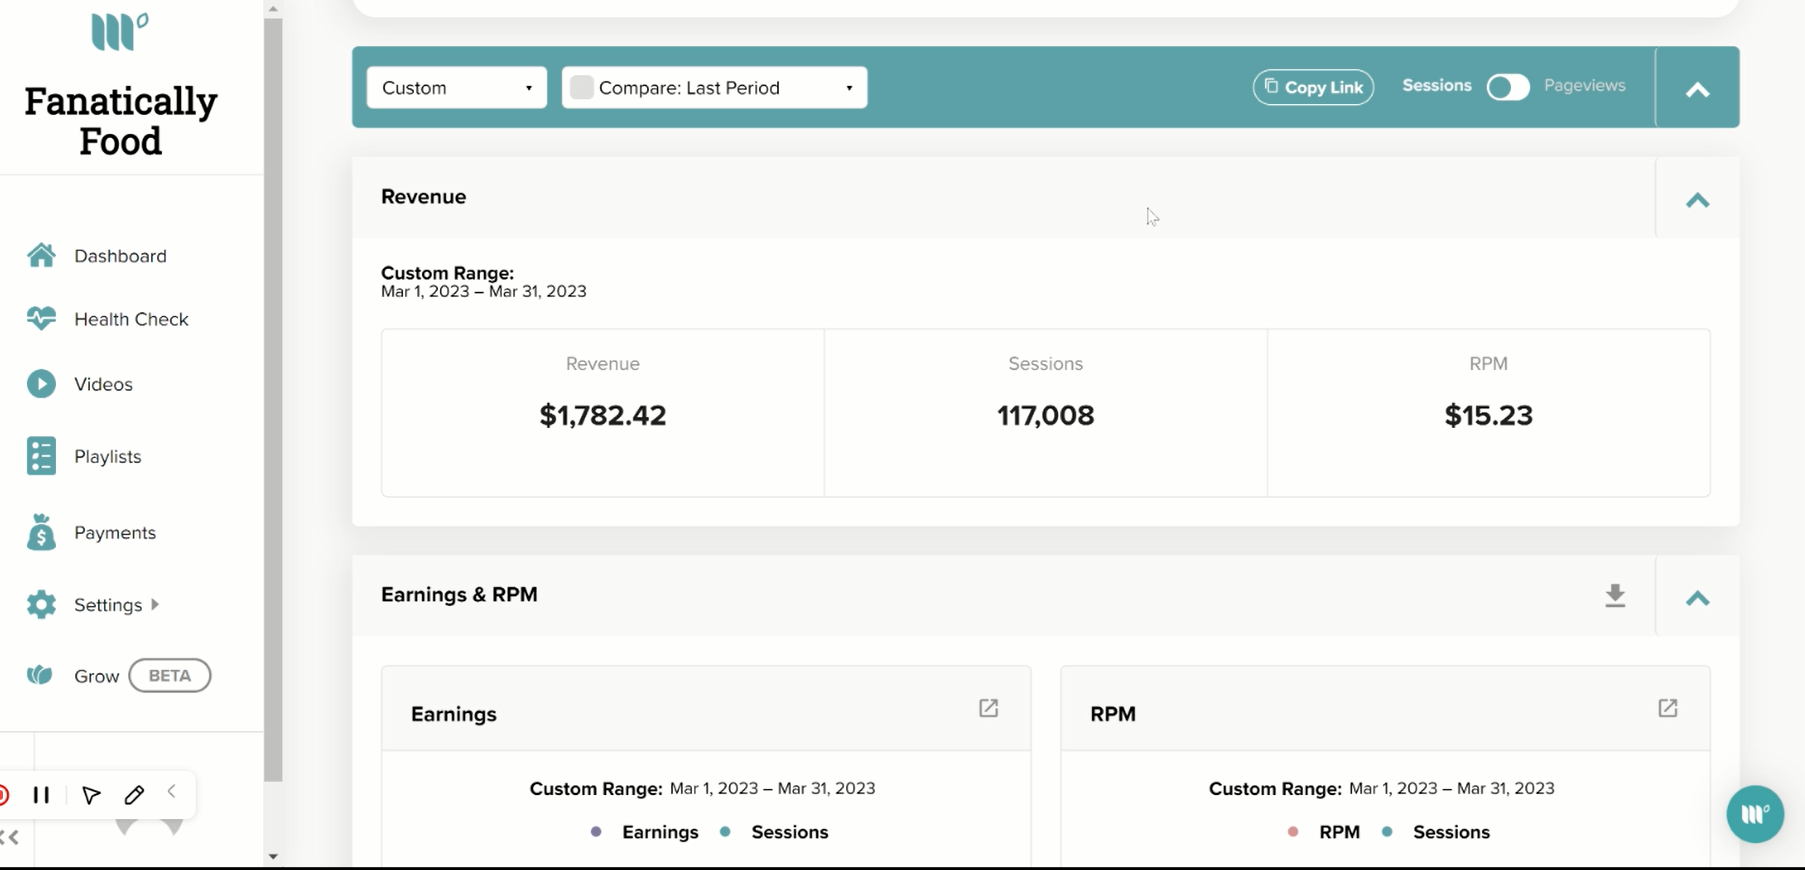Screen dimensions: 1805x870
Task: Open Videos menu item
Action: 103,384
